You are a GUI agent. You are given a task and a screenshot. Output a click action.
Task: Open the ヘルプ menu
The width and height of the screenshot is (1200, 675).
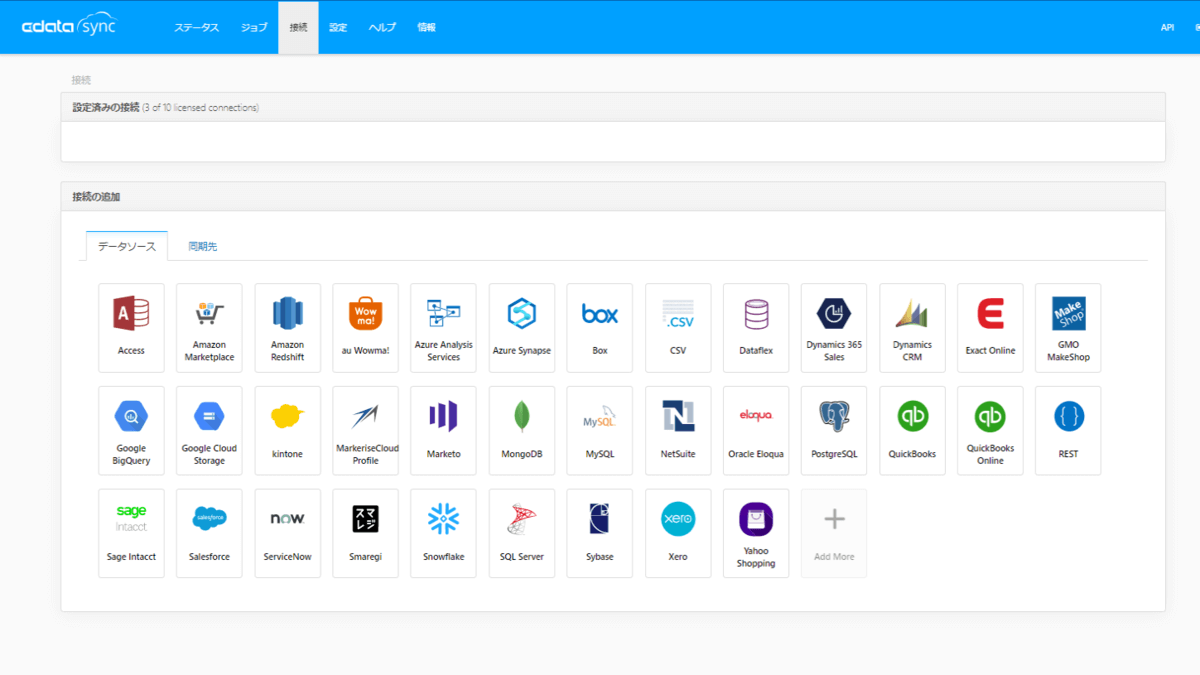click(x=382, y=27)
